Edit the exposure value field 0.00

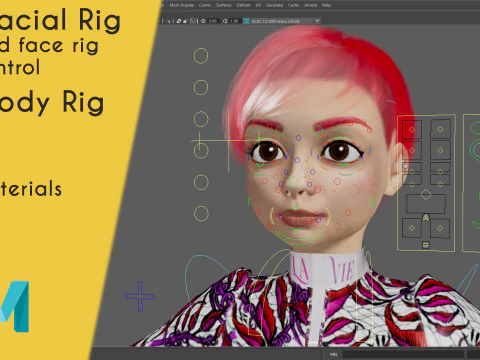tap(213, 21)
